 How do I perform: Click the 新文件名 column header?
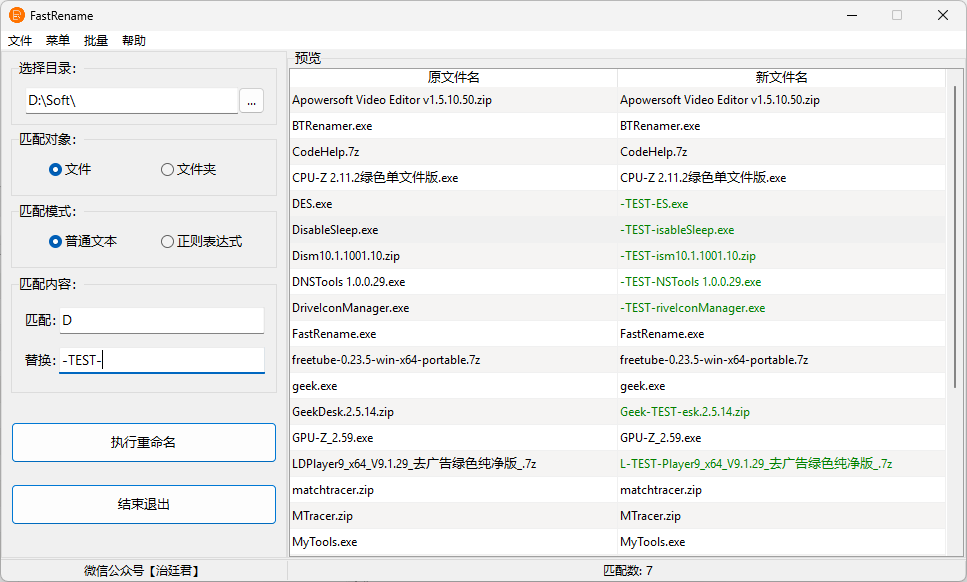point(781,78)
